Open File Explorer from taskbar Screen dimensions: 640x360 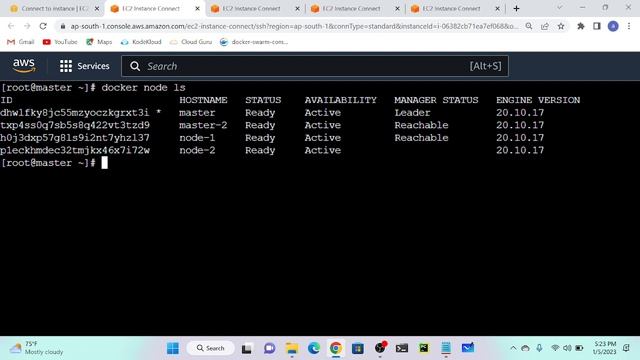[x=292, y=348]
